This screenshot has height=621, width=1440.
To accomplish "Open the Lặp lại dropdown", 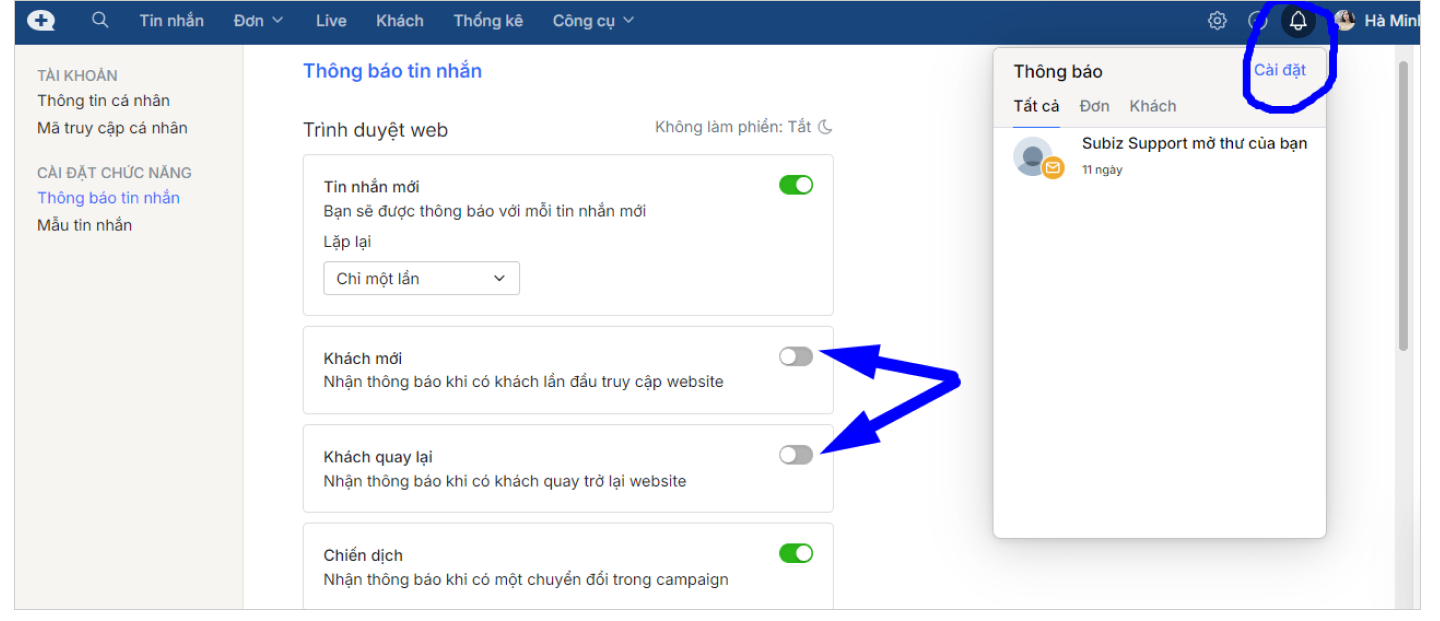I will point(421,279).
